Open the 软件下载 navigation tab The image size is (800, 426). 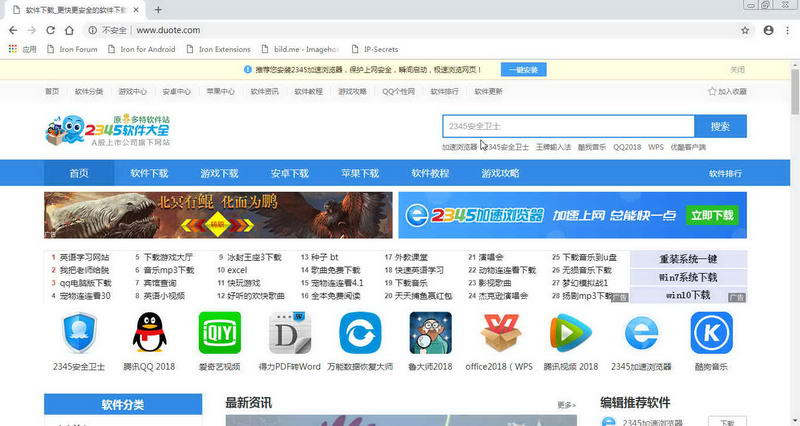pos(149,173)
